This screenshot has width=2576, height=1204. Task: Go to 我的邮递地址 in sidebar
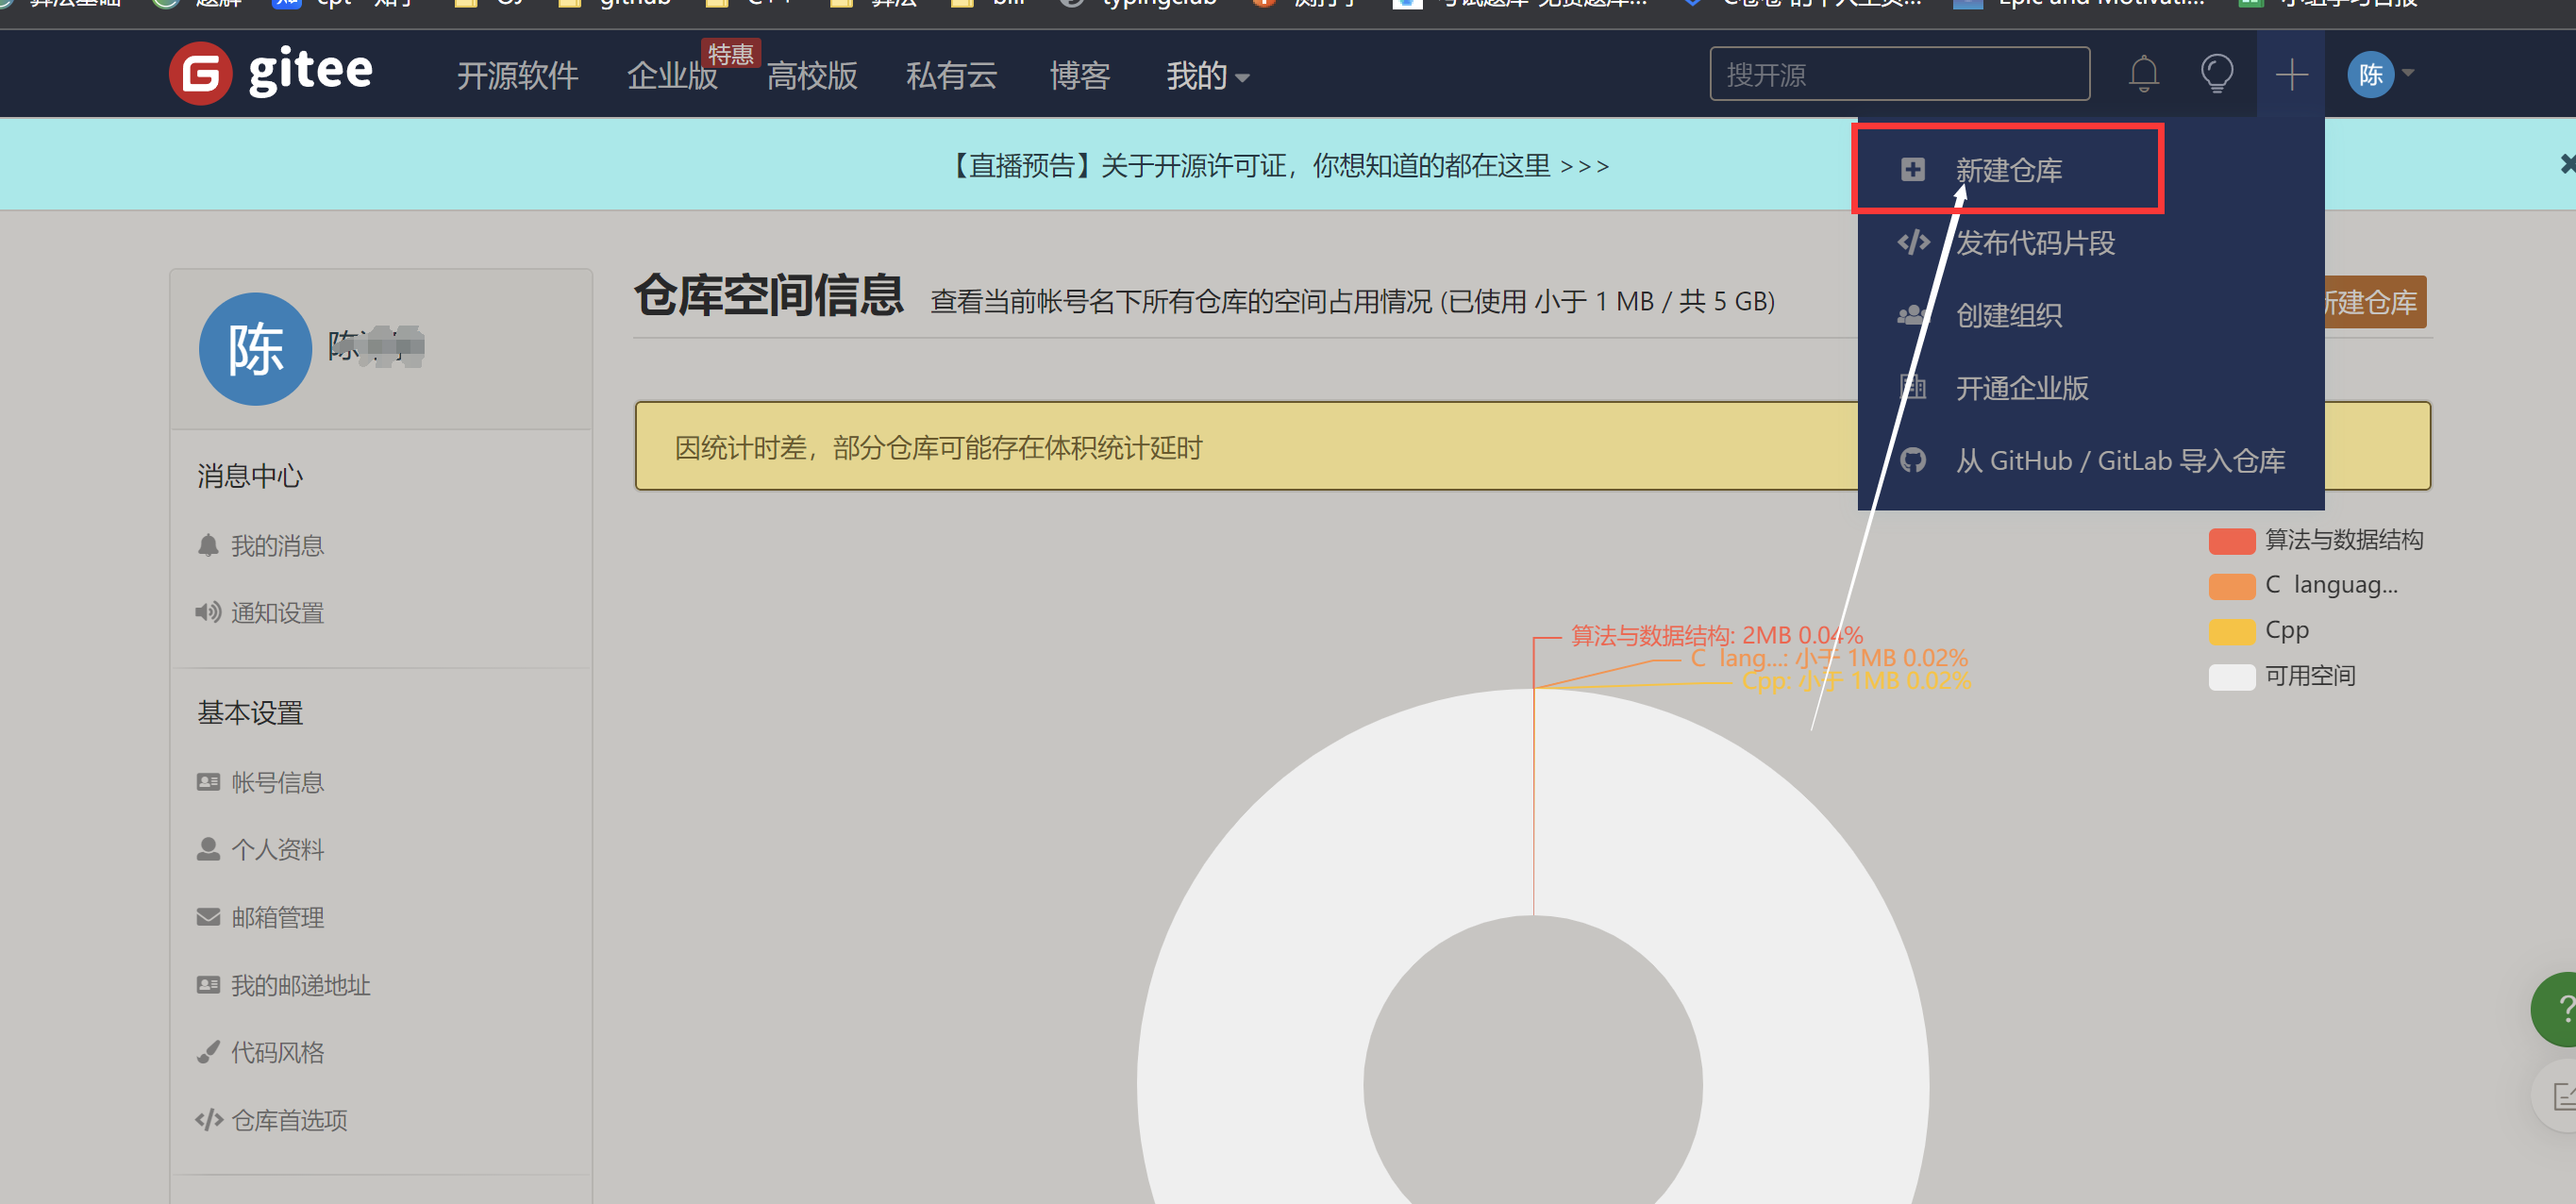(300, 985)
